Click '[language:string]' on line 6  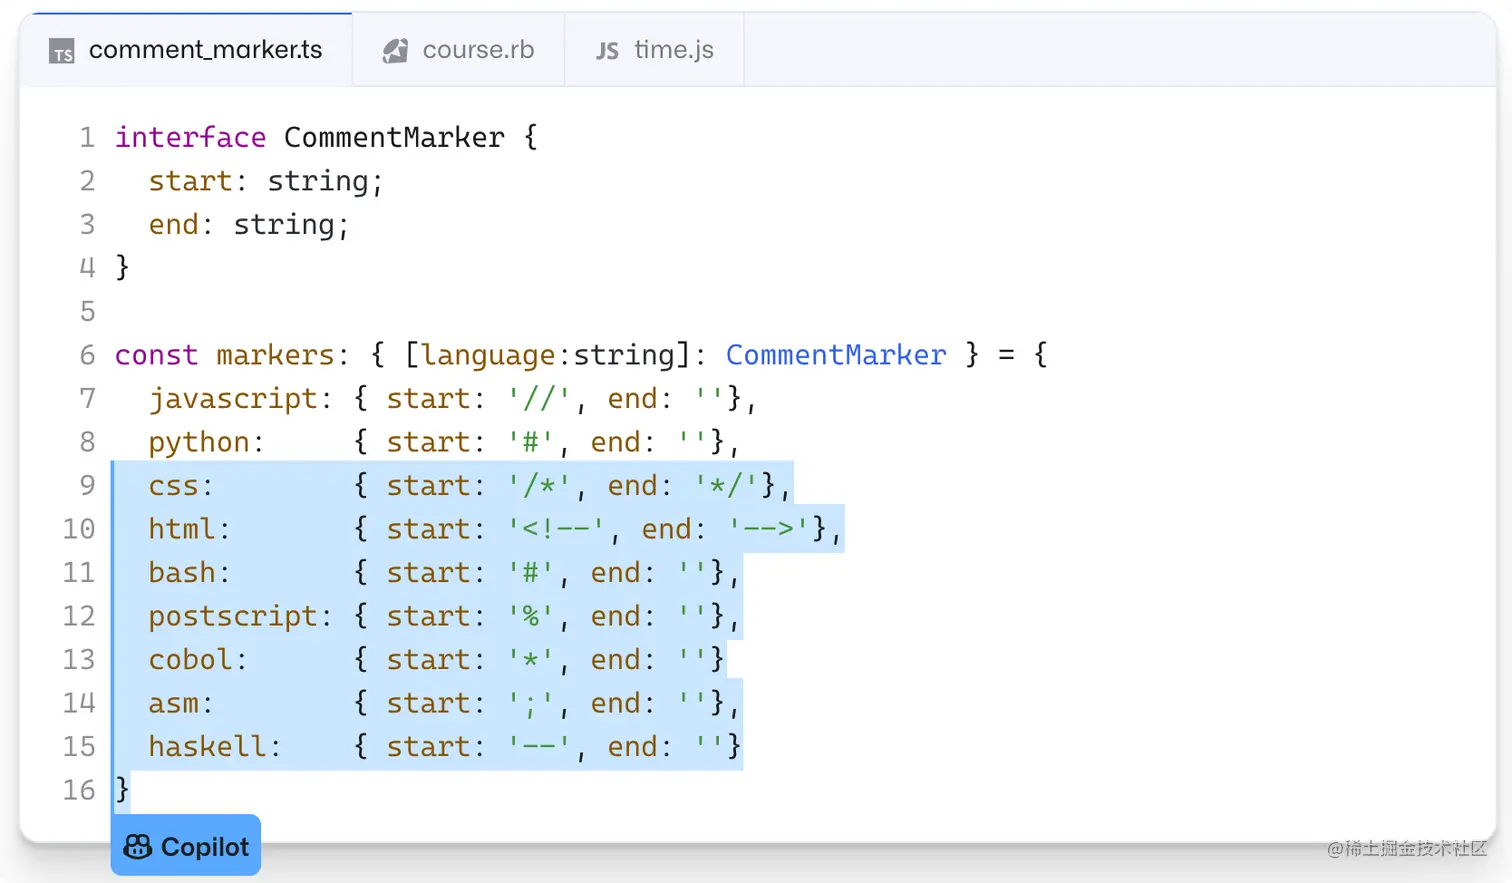pos(548,356)
